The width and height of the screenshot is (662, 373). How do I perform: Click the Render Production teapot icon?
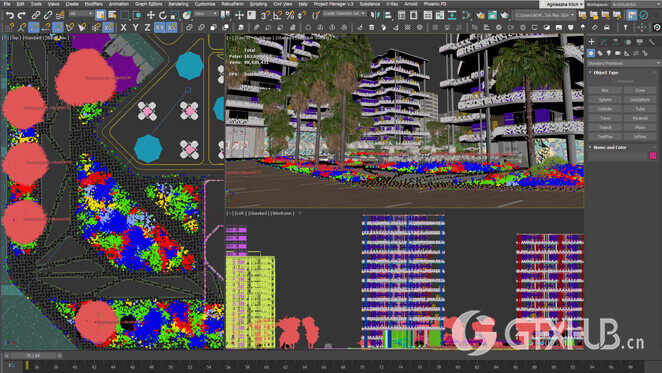coord(505,15)
